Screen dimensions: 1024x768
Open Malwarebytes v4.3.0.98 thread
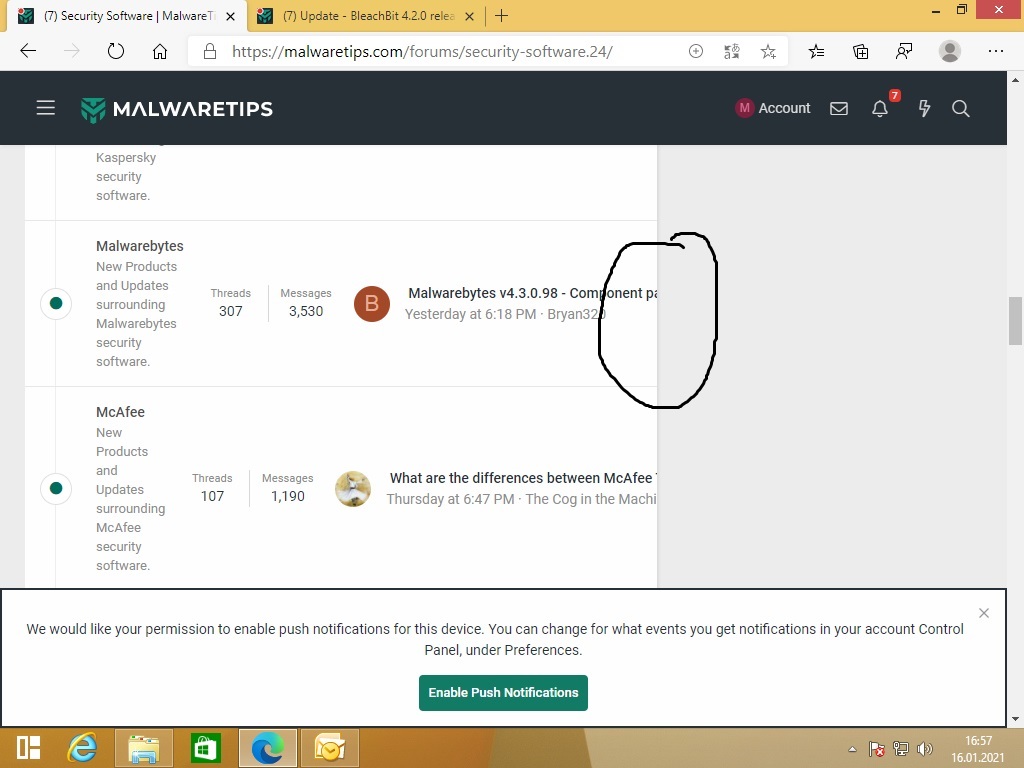532,293
